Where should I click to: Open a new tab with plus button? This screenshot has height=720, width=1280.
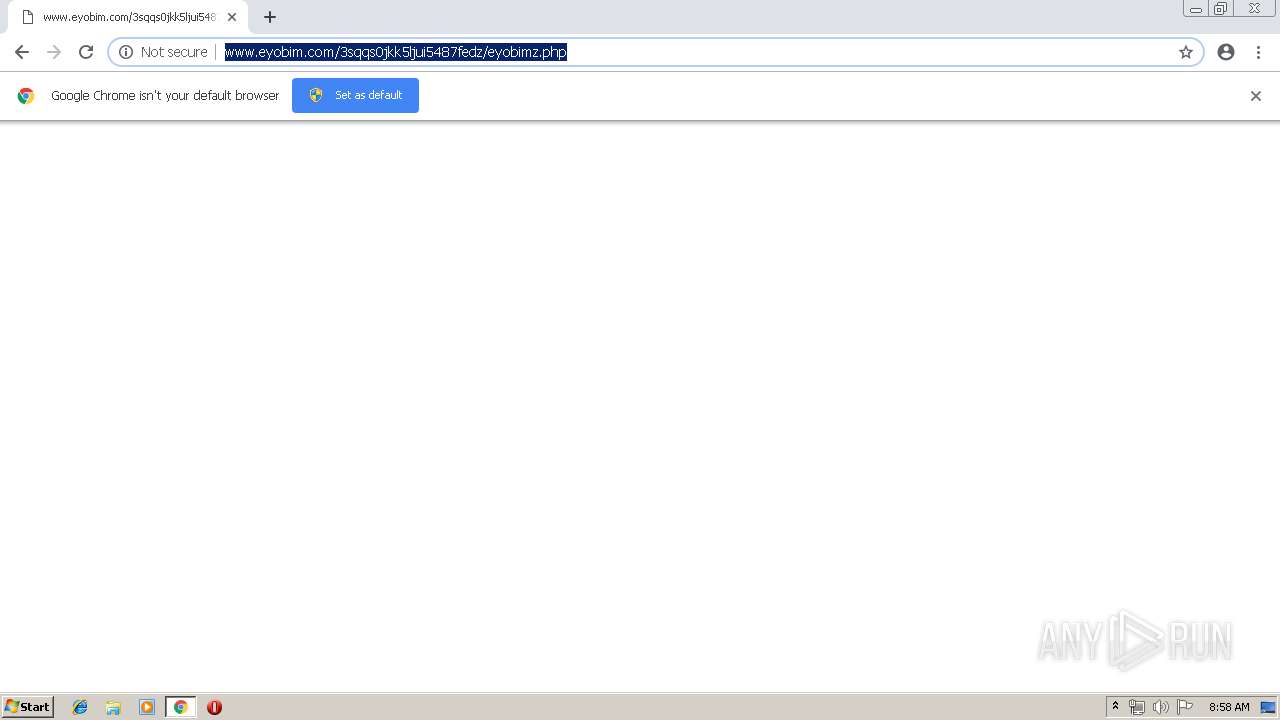(x=270, y=17)
